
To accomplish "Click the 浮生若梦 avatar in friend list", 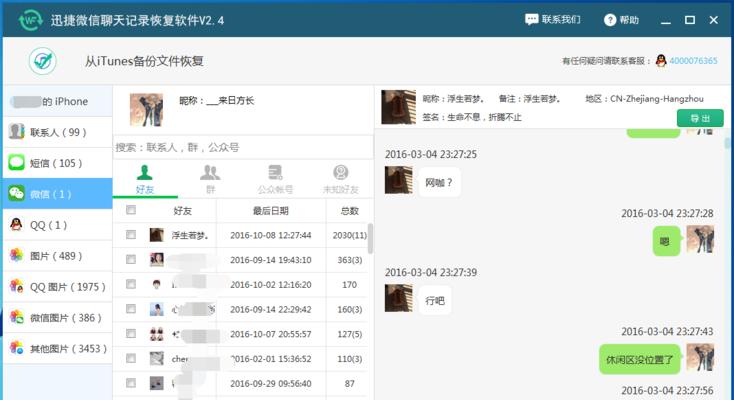I will [156, 235].
